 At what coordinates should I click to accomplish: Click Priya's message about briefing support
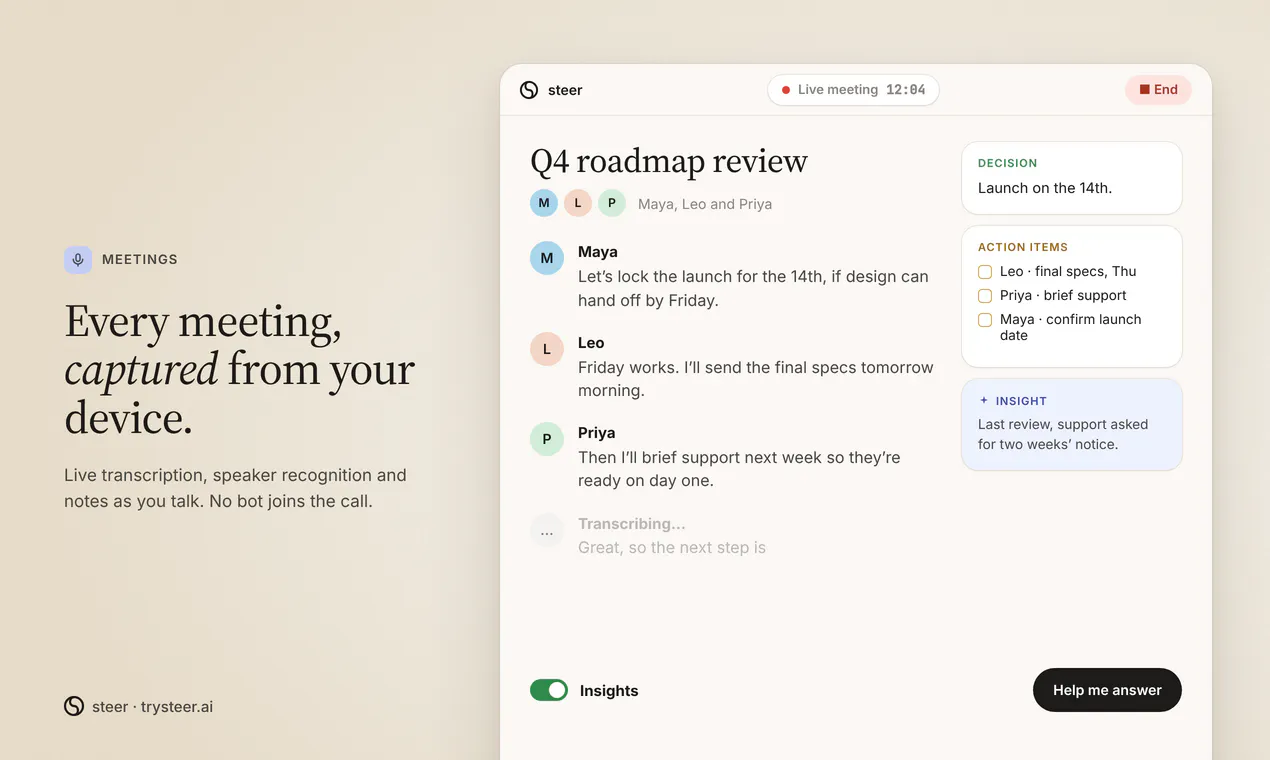(739, 469)
